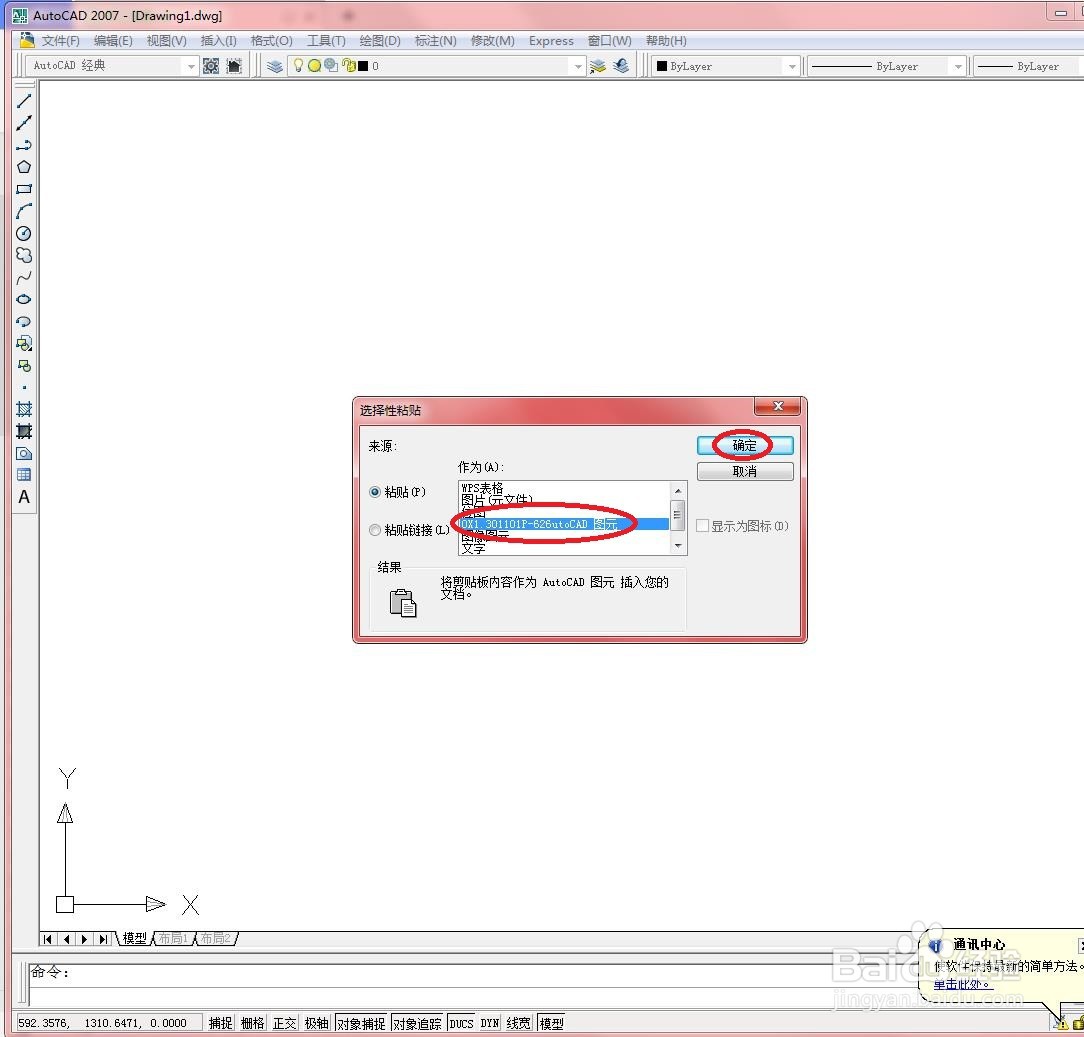This screenshot has width=1084, height=1037.
Task: Open the ByLayer color control dropdown
Action: pos(792,66)
